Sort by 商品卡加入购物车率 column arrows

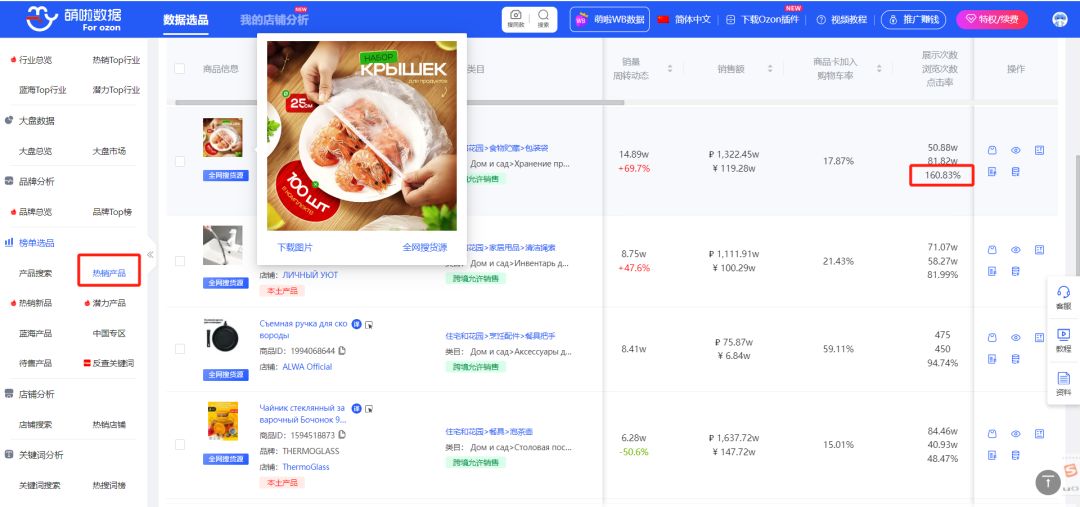click(879, 69)
